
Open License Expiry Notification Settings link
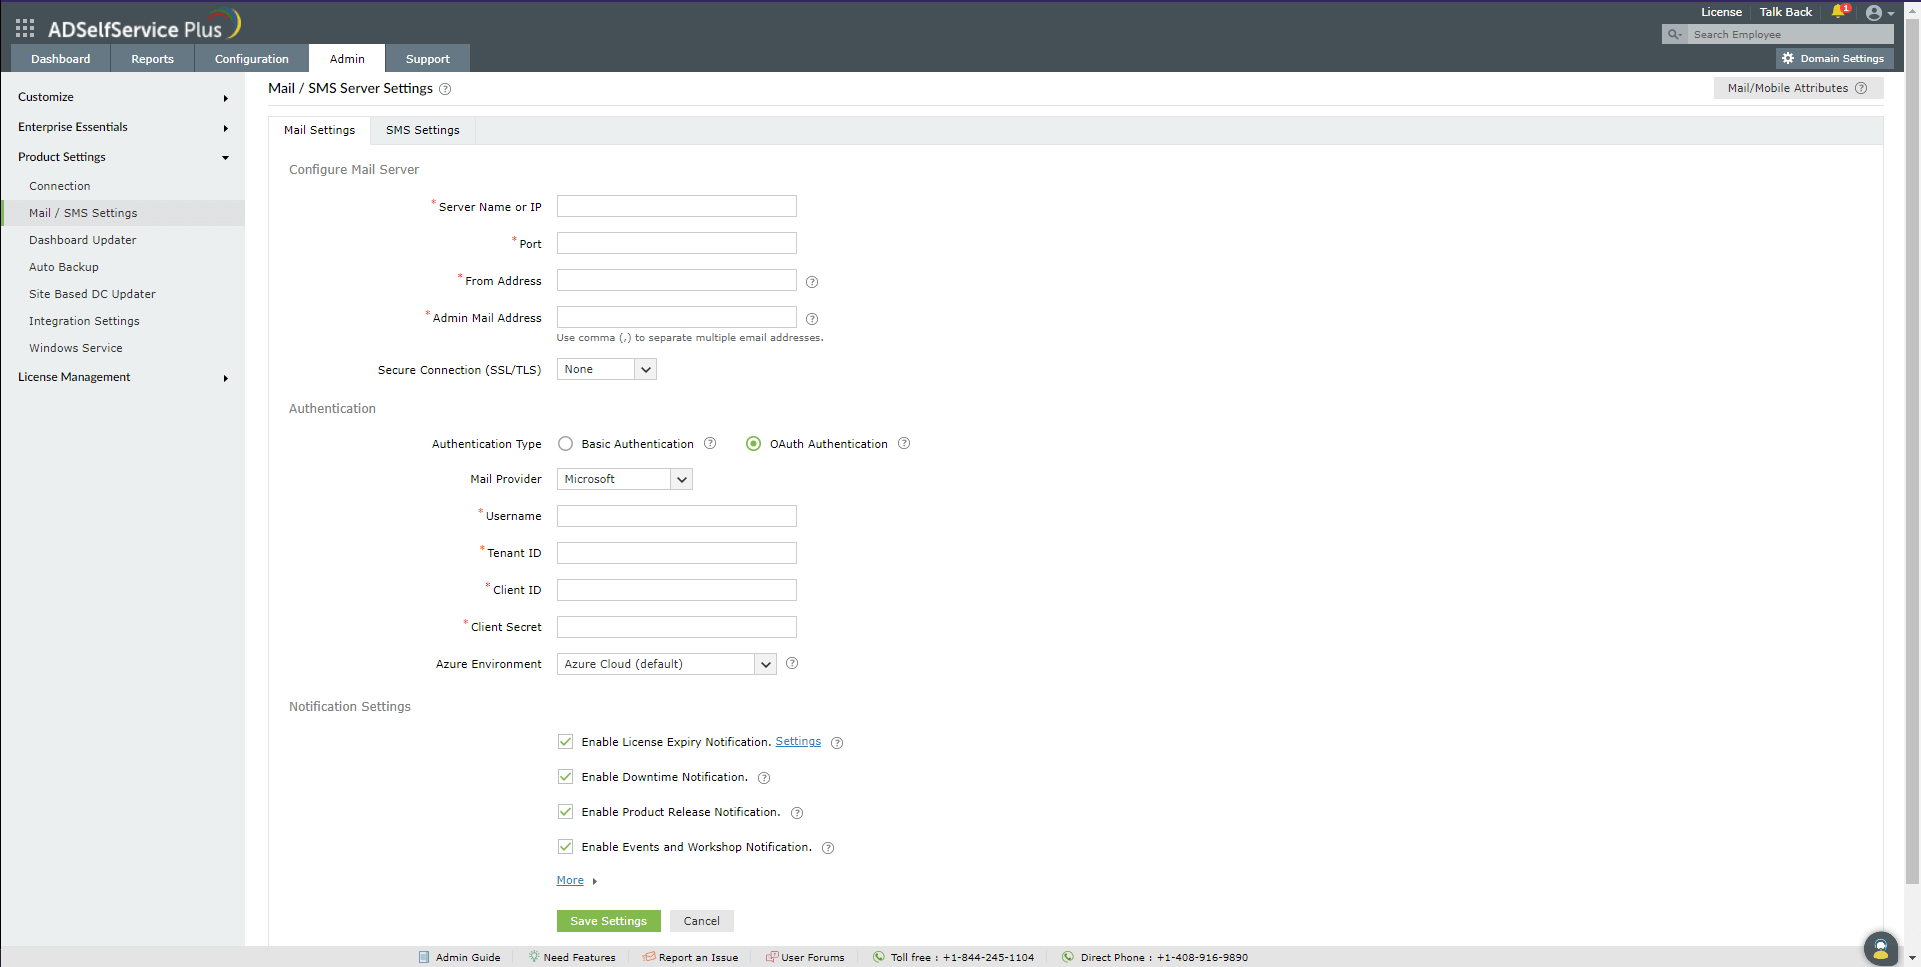pos(797,741)
